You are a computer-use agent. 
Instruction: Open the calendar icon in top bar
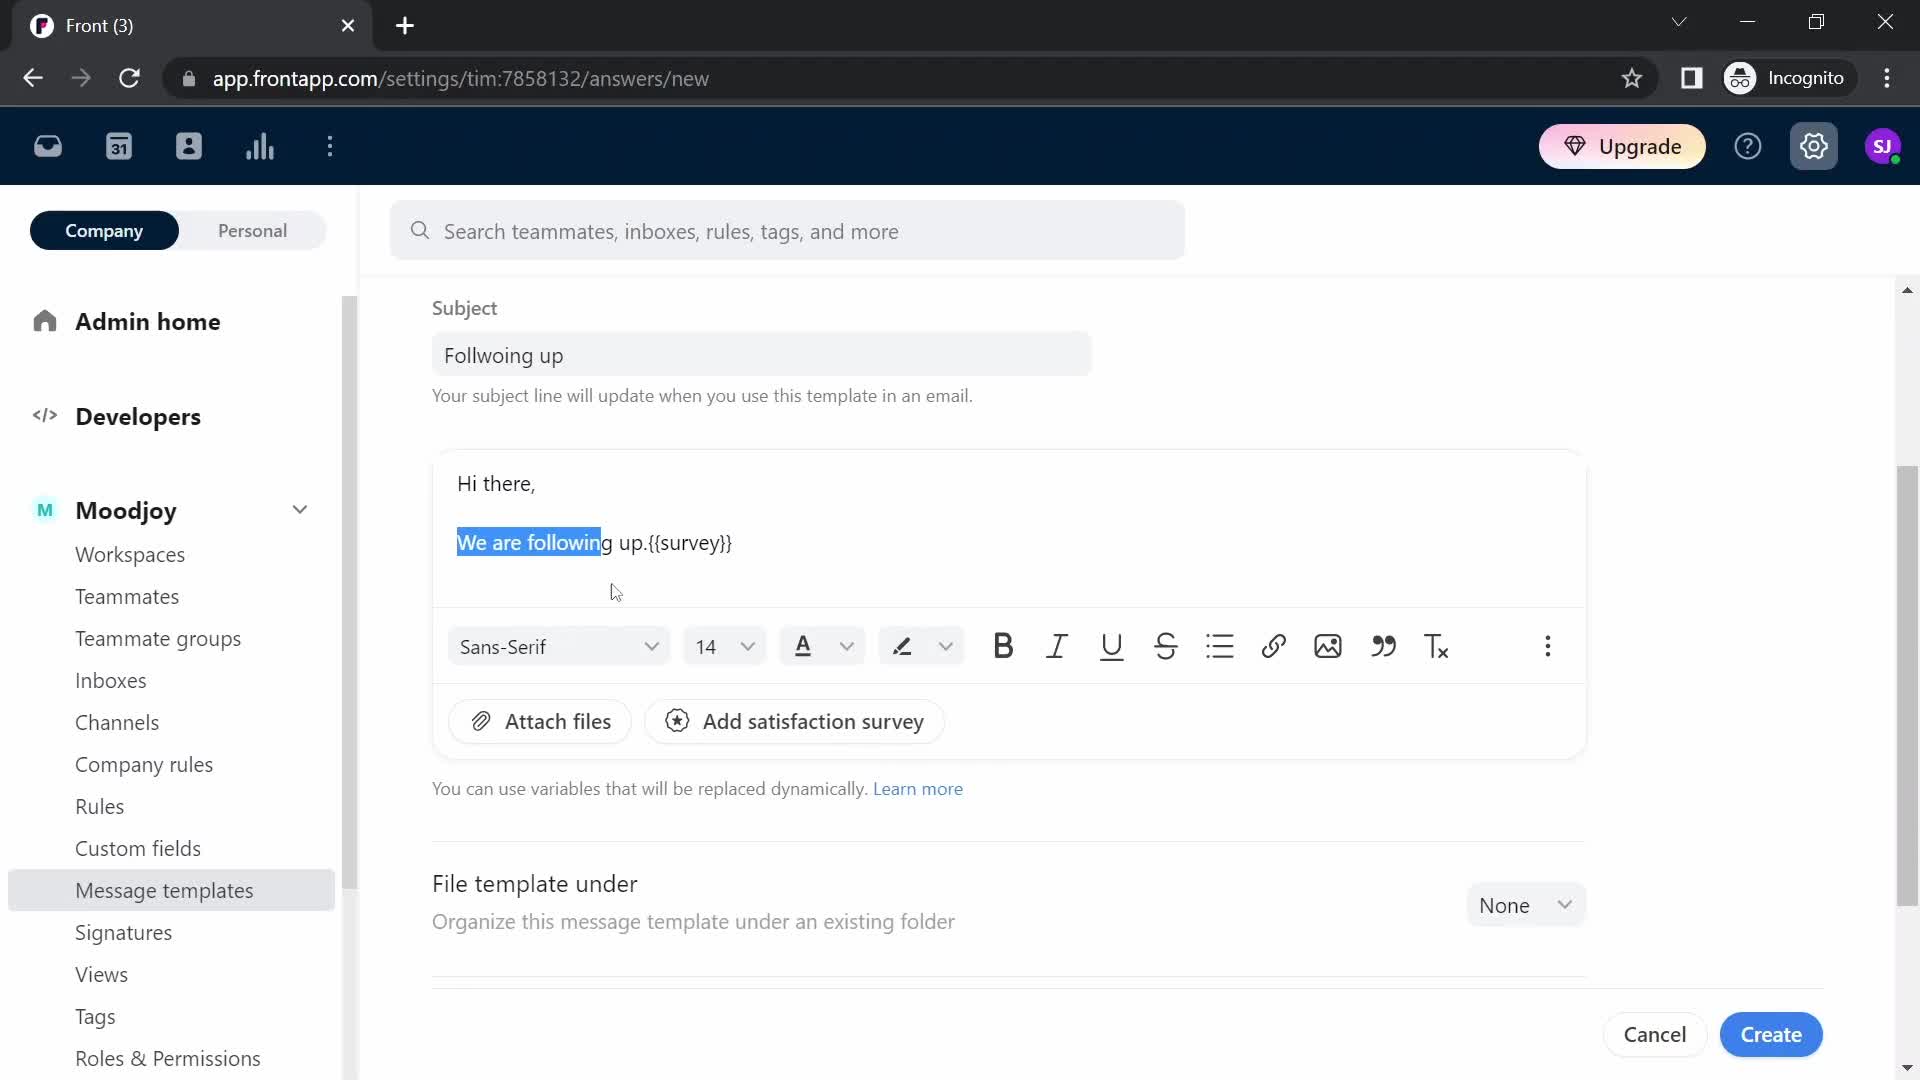click(119, 147)
